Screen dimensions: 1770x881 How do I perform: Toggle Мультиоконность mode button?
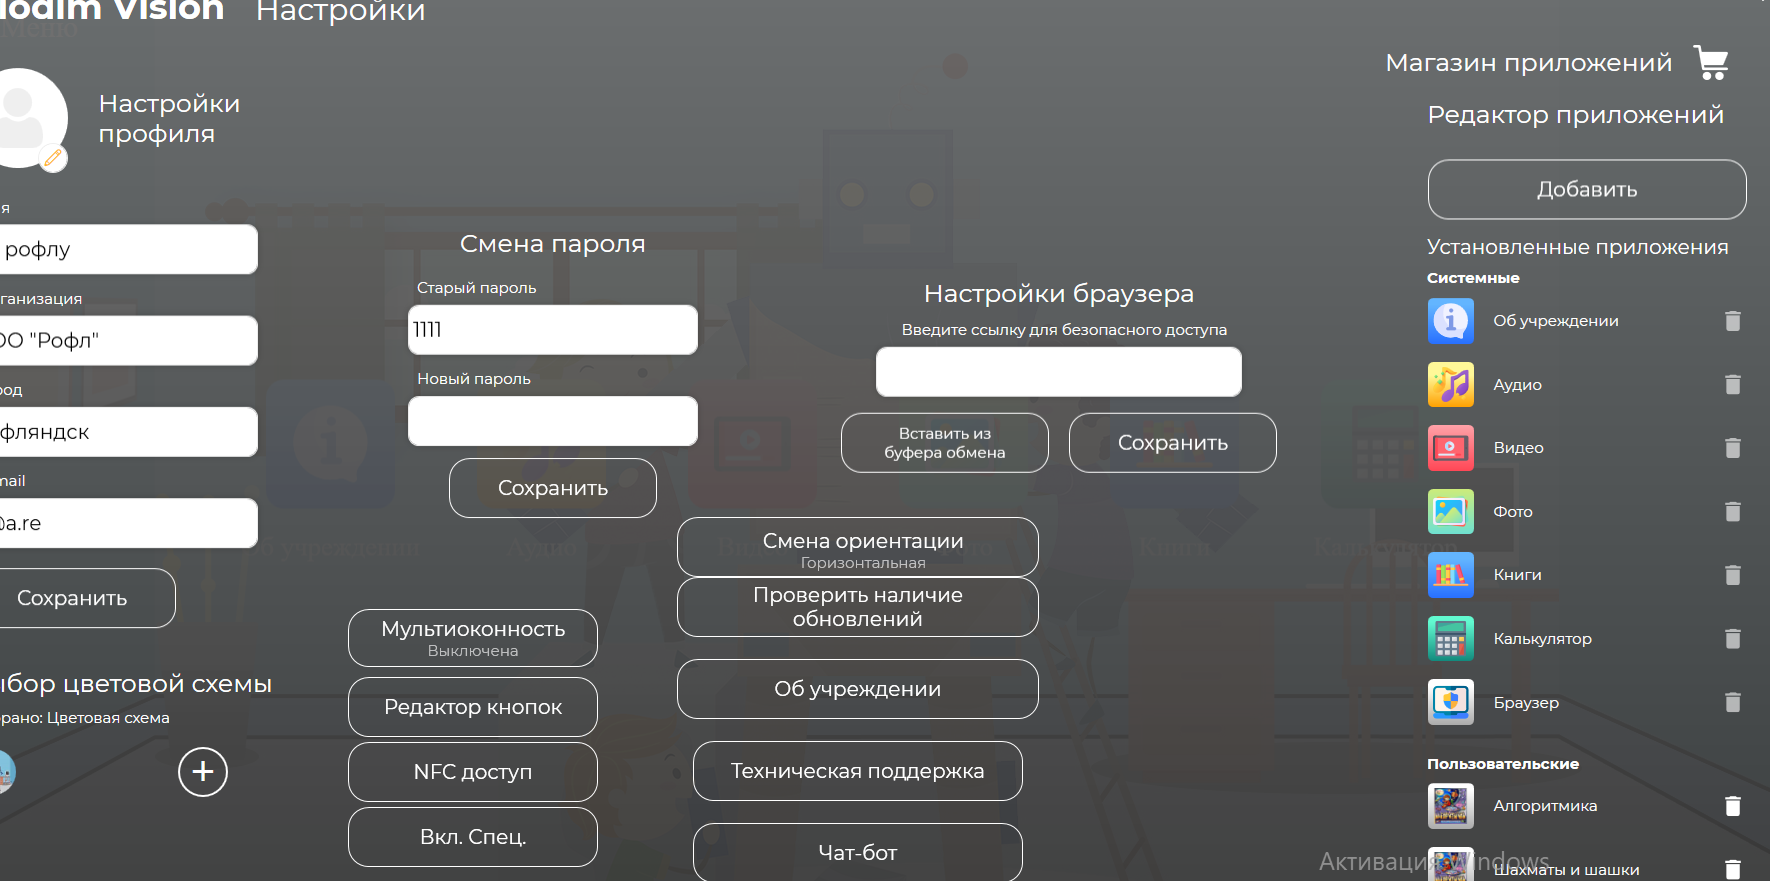pos(473,638)
